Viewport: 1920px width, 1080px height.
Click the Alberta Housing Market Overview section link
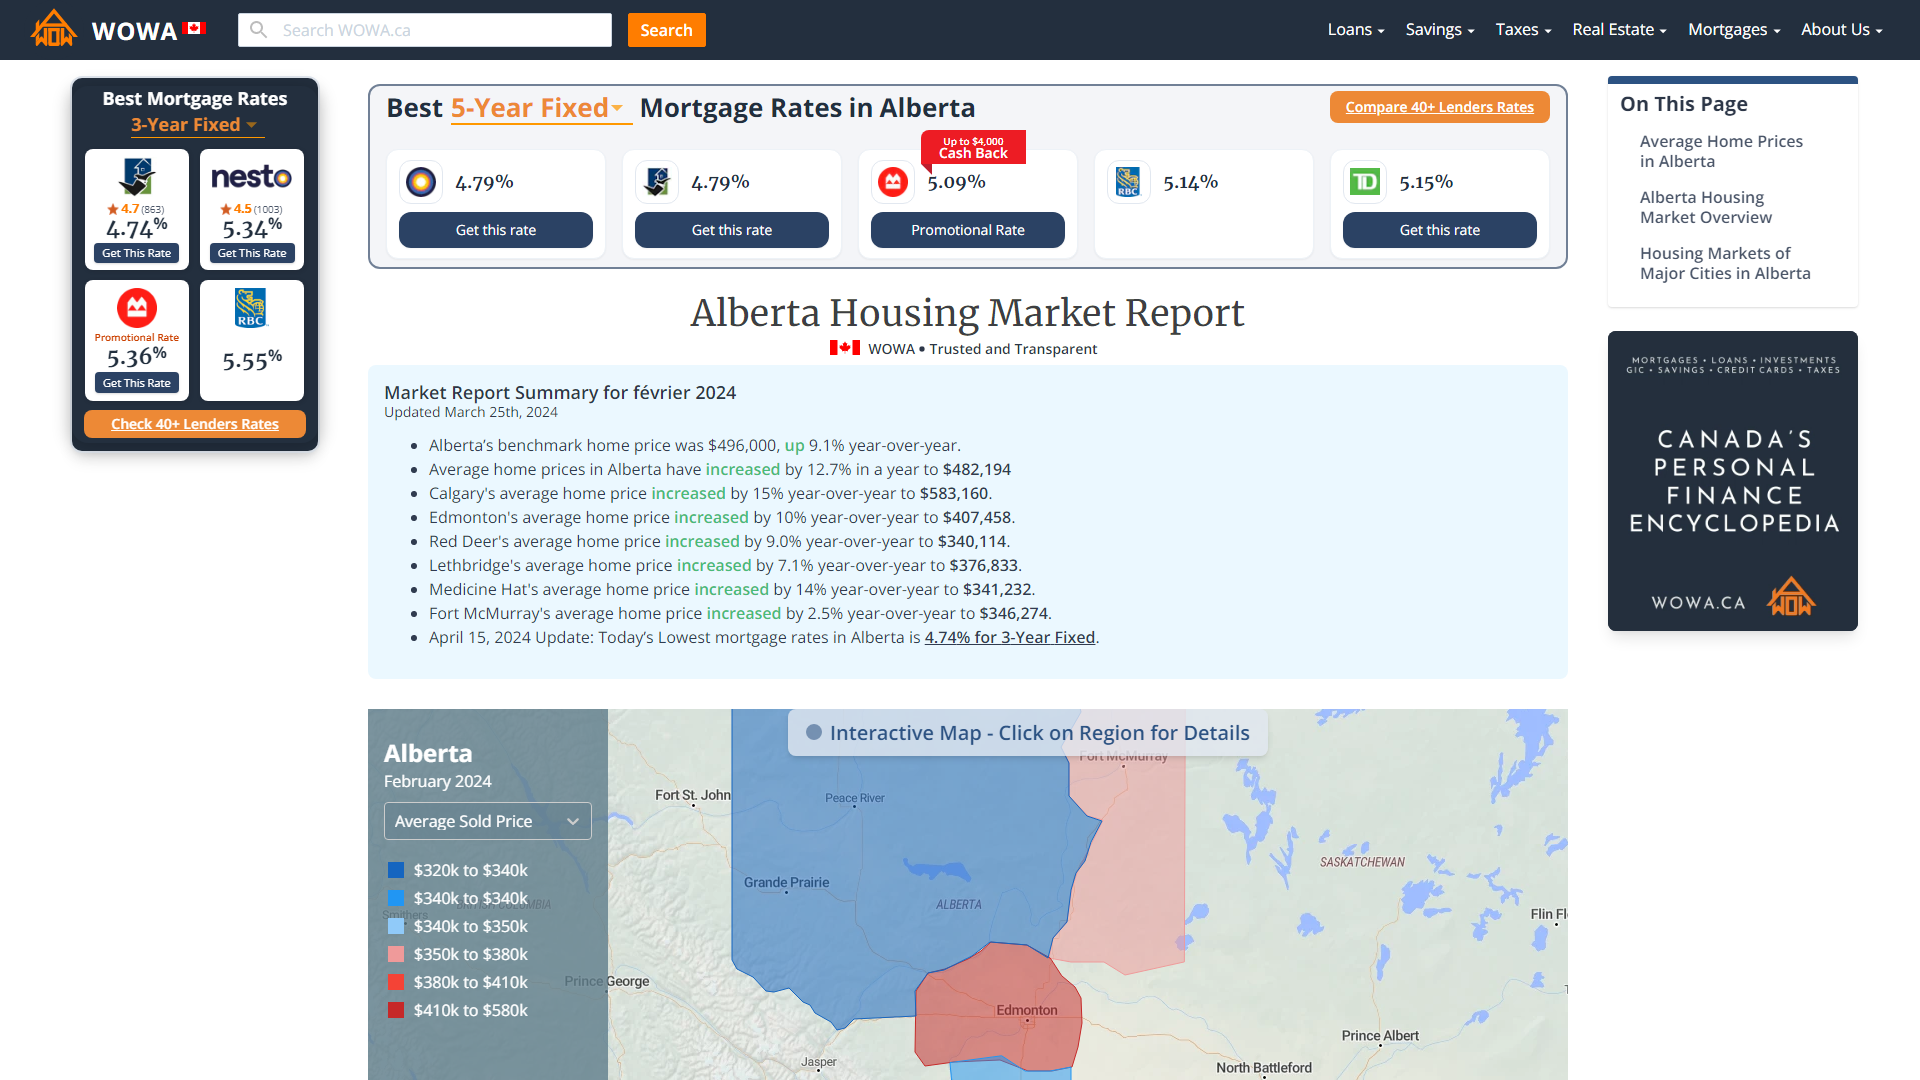1705,207
